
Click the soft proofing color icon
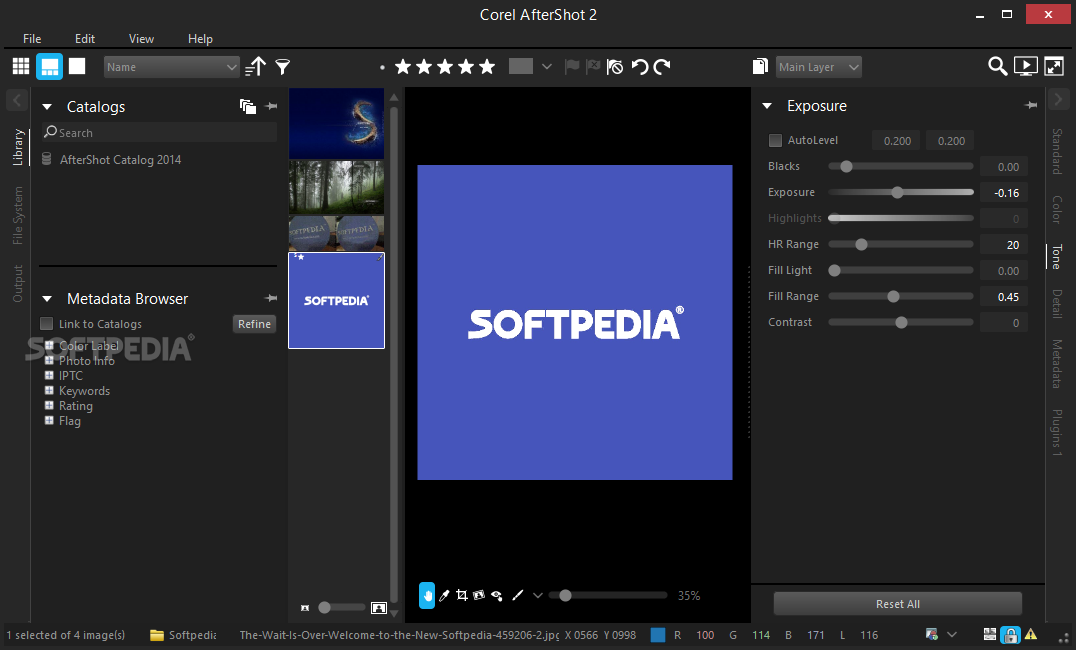click(x=931, y=635)
